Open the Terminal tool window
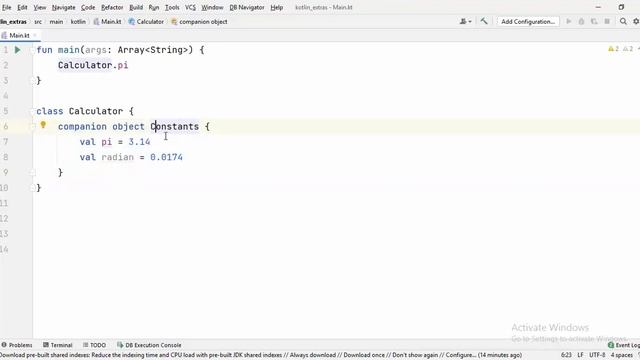Screen dimensions: 640x360 pyautogui.click(x=58, y=345)
